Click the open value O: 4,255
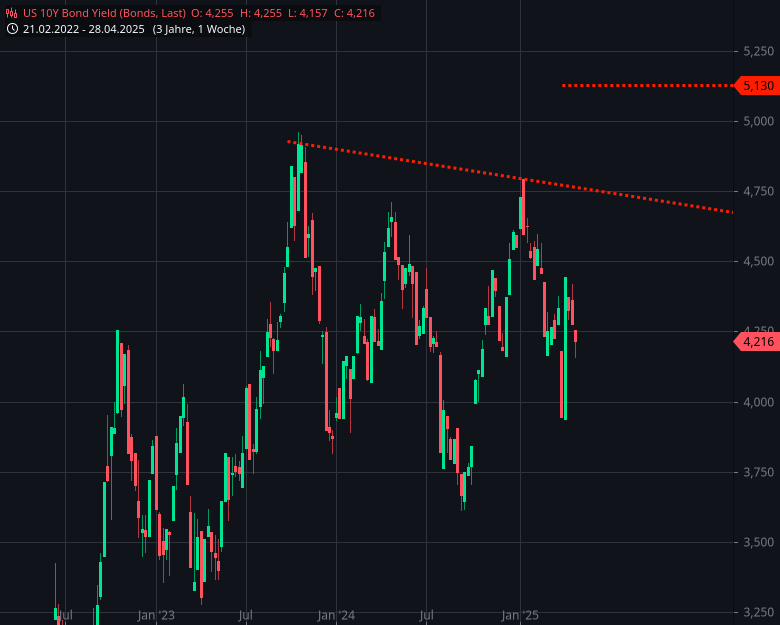780x625 pixels. [x=212, y=13]
